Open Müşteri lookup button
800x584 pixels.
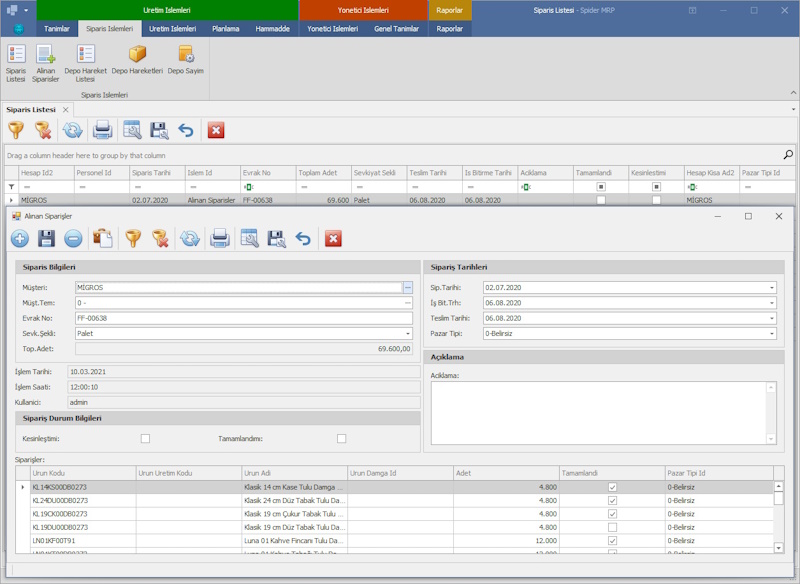pos(407,288)
